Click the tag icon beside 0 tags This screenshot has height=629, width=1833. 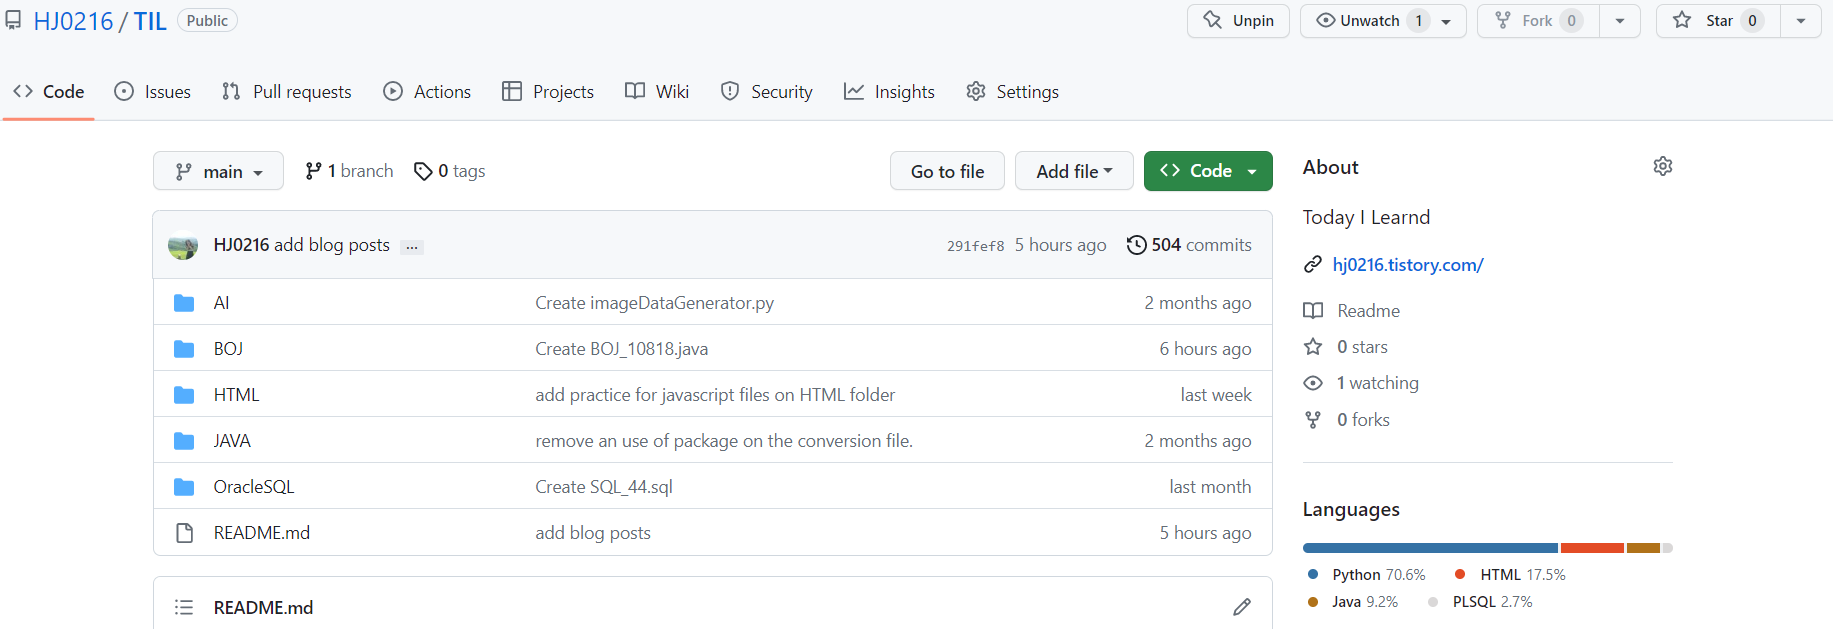(423, 171)
